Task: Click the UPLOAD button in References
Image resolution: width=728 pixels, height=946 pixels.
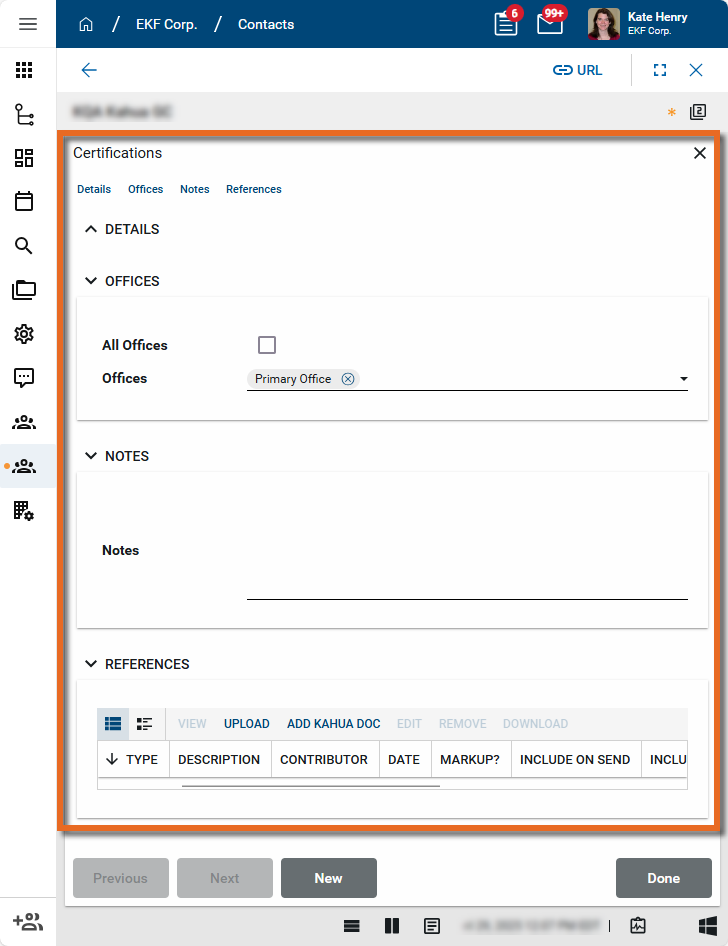Action: pos(246,723)
